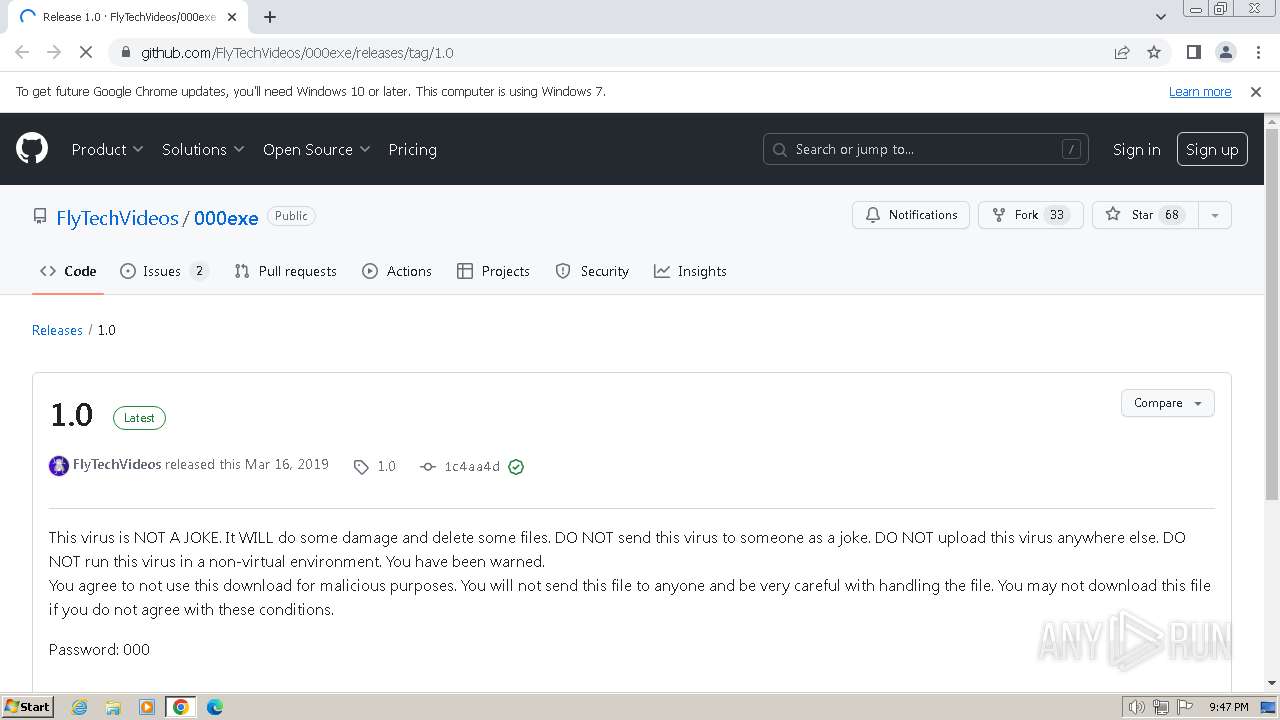Open the Notifications button
The height and width of the screenshot is (720, 1280).
911,215
